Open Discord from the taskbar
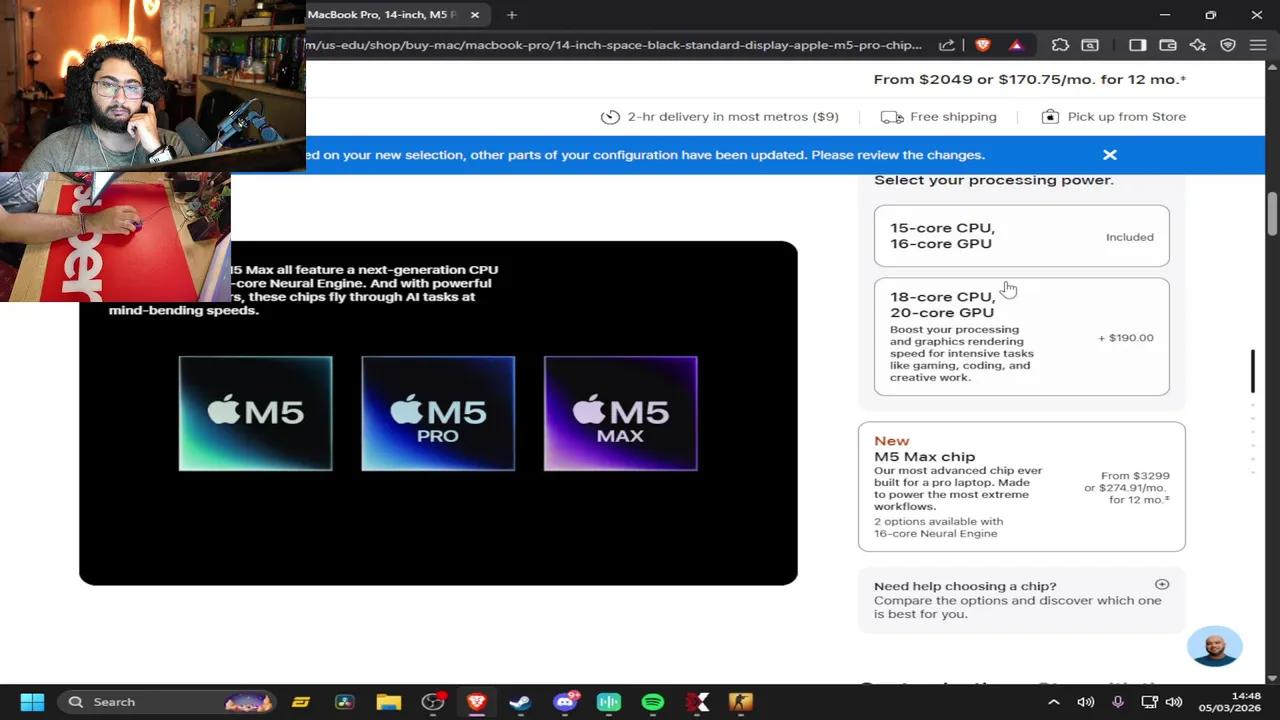This screenshot has height=720, width=1280. (x=565, y=702)
